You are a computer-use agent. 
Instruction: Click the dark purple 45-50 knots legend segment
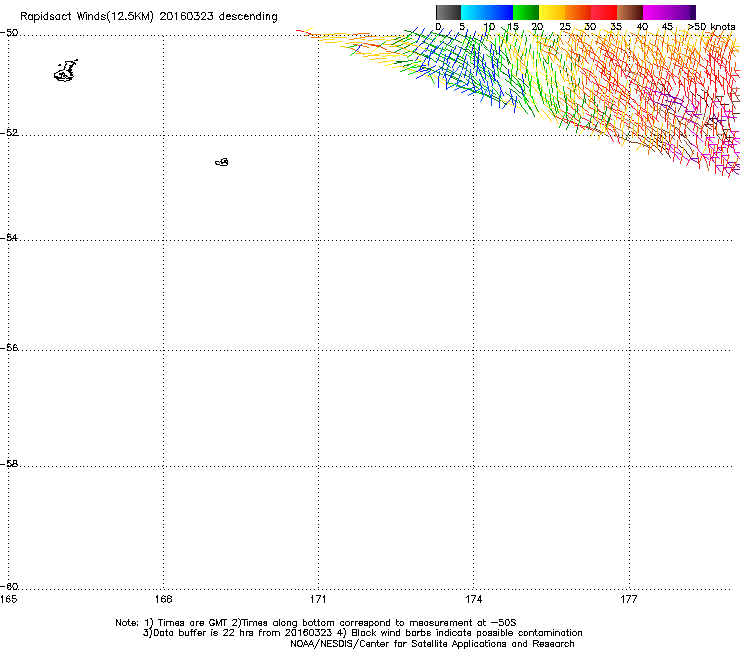pyautogui.click(x=682, y=12)
